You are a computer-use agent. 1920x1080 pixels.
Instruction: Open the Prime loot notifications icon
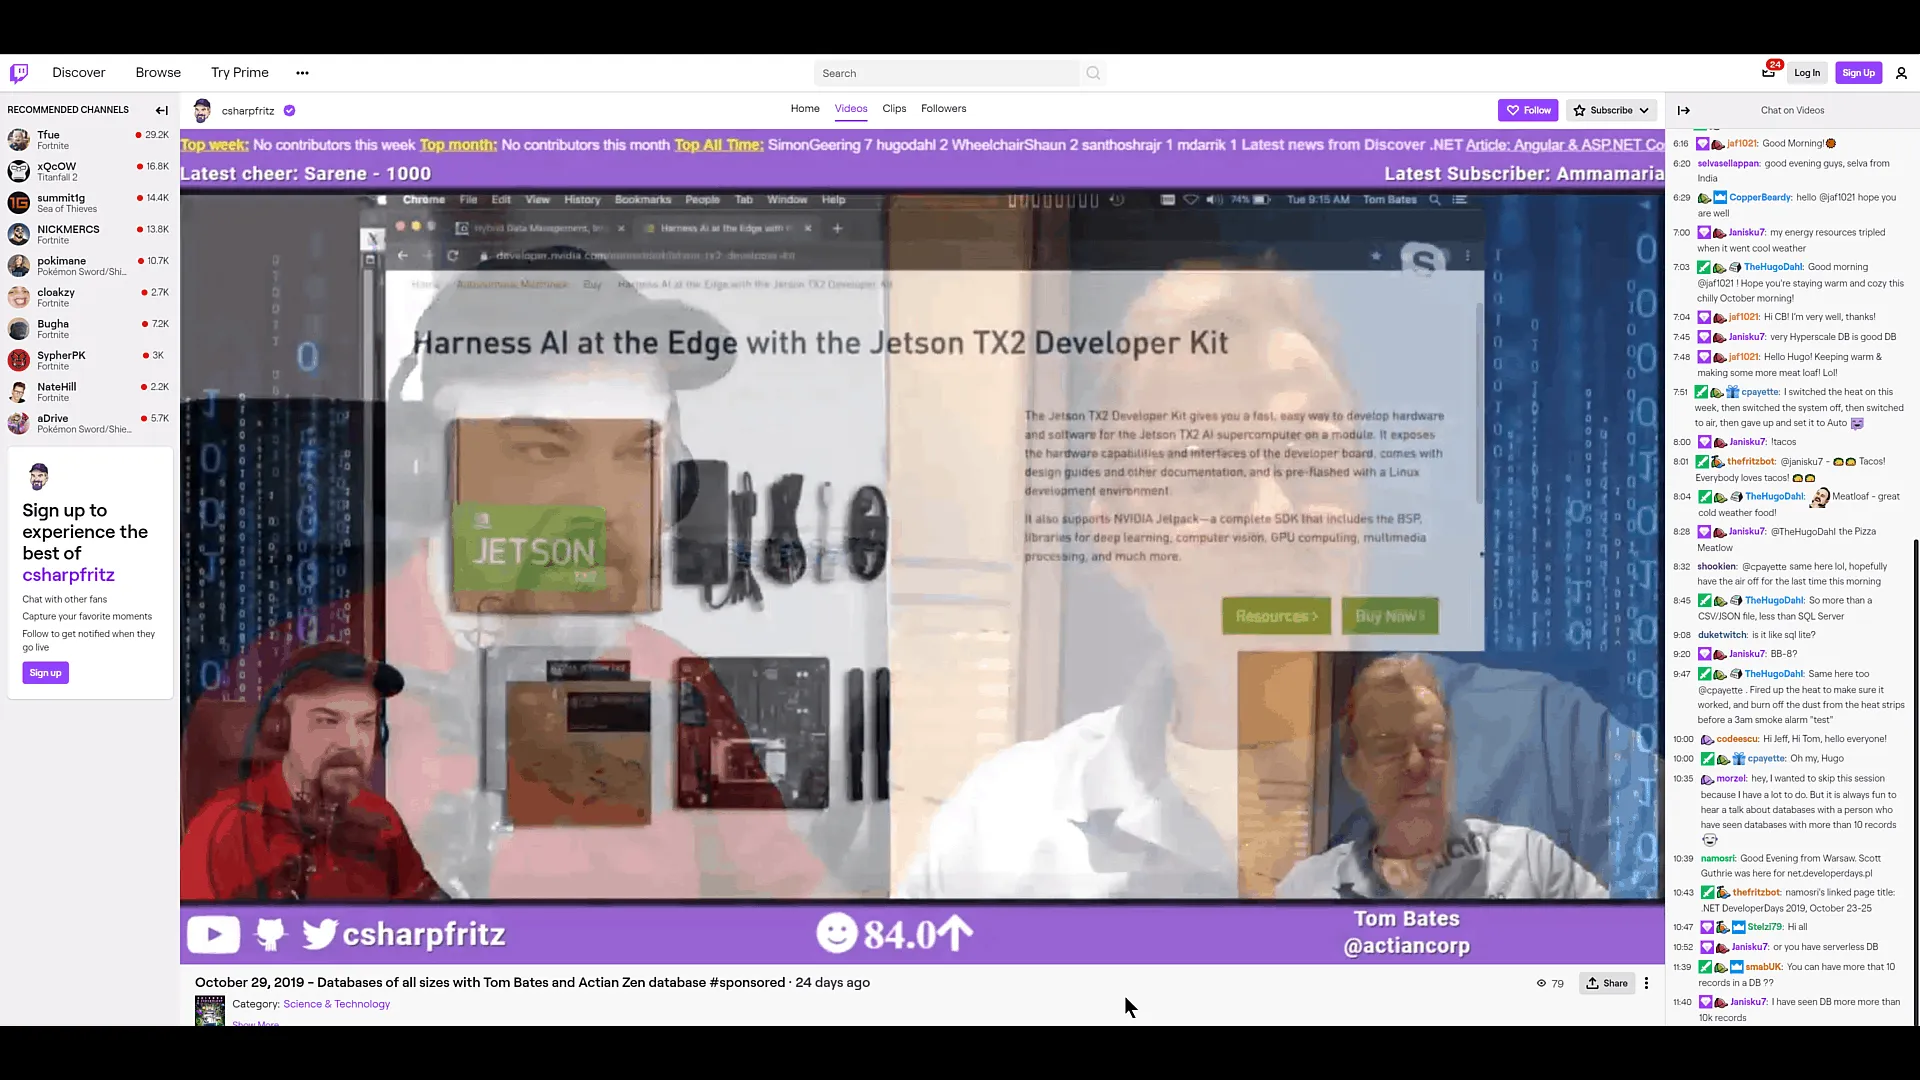(1768, 72)
